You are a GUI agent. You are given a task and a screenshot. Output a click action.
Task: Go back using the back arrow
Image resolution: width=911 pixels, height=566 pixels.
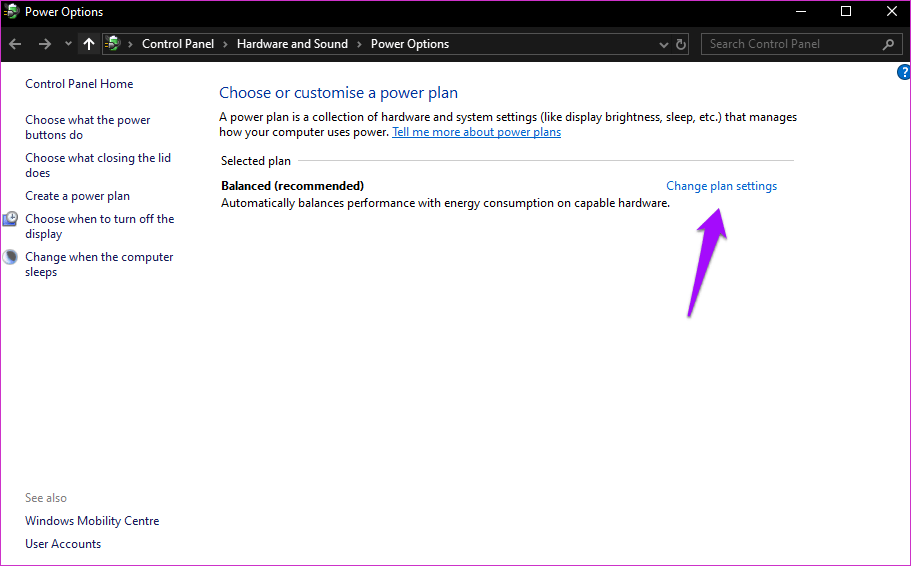(x=16, y=44)
